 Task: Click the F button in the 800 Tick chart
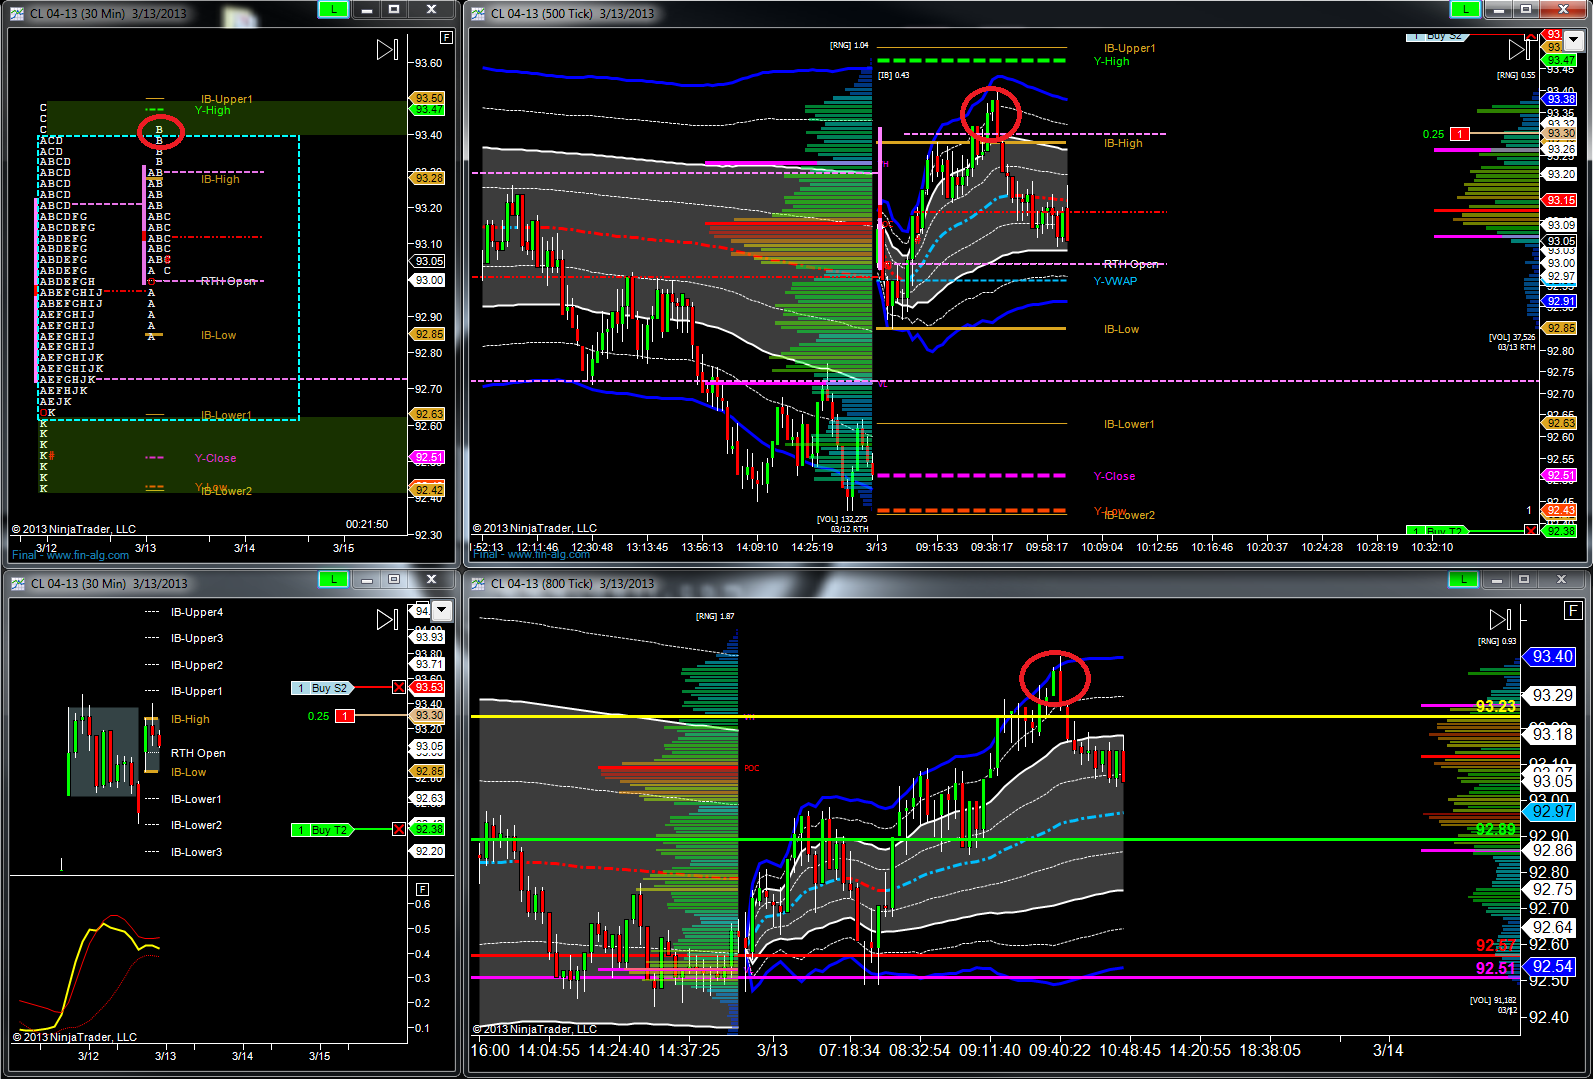(x=1573, y=611)
